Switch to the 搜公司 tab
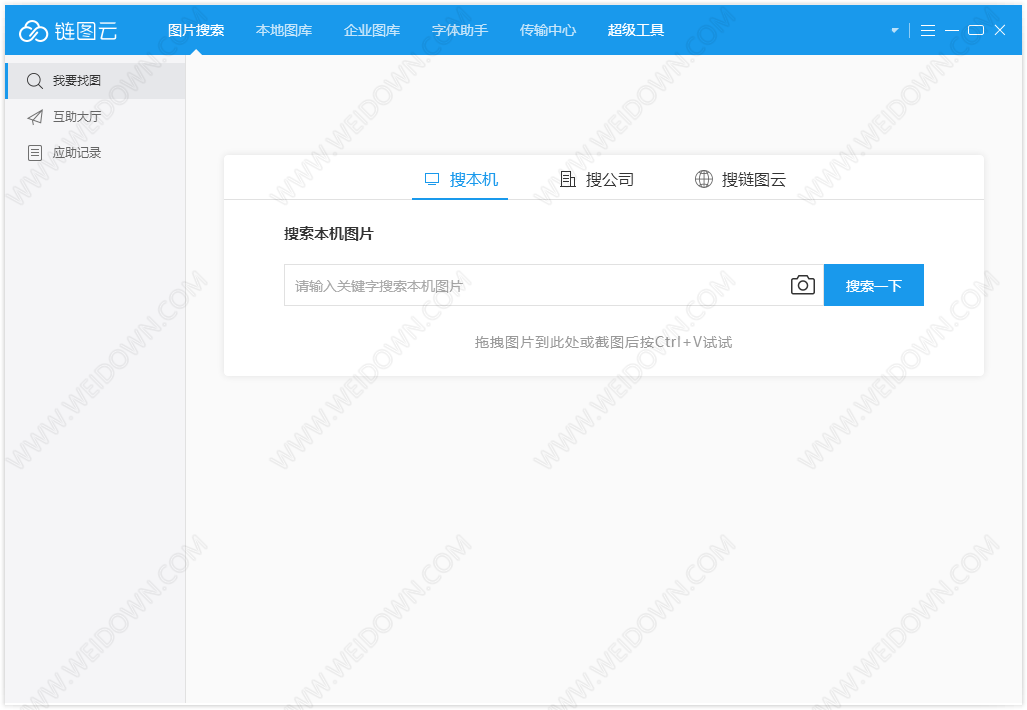This screenshot has height=710, width=1027. click(597, 179)
